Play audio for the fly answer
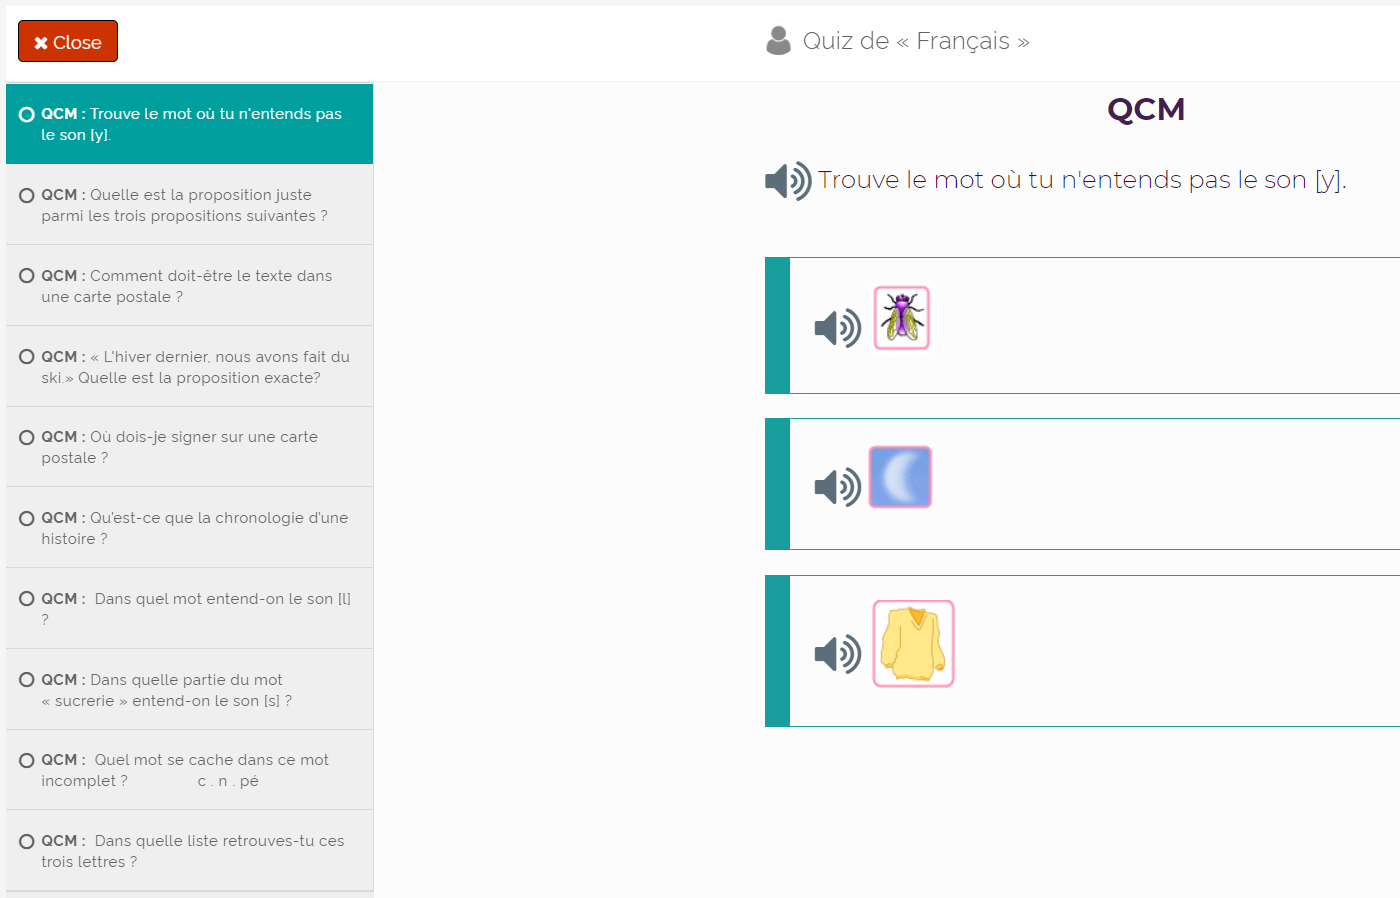Viewport: 1400px width, 898px height. 838,327
